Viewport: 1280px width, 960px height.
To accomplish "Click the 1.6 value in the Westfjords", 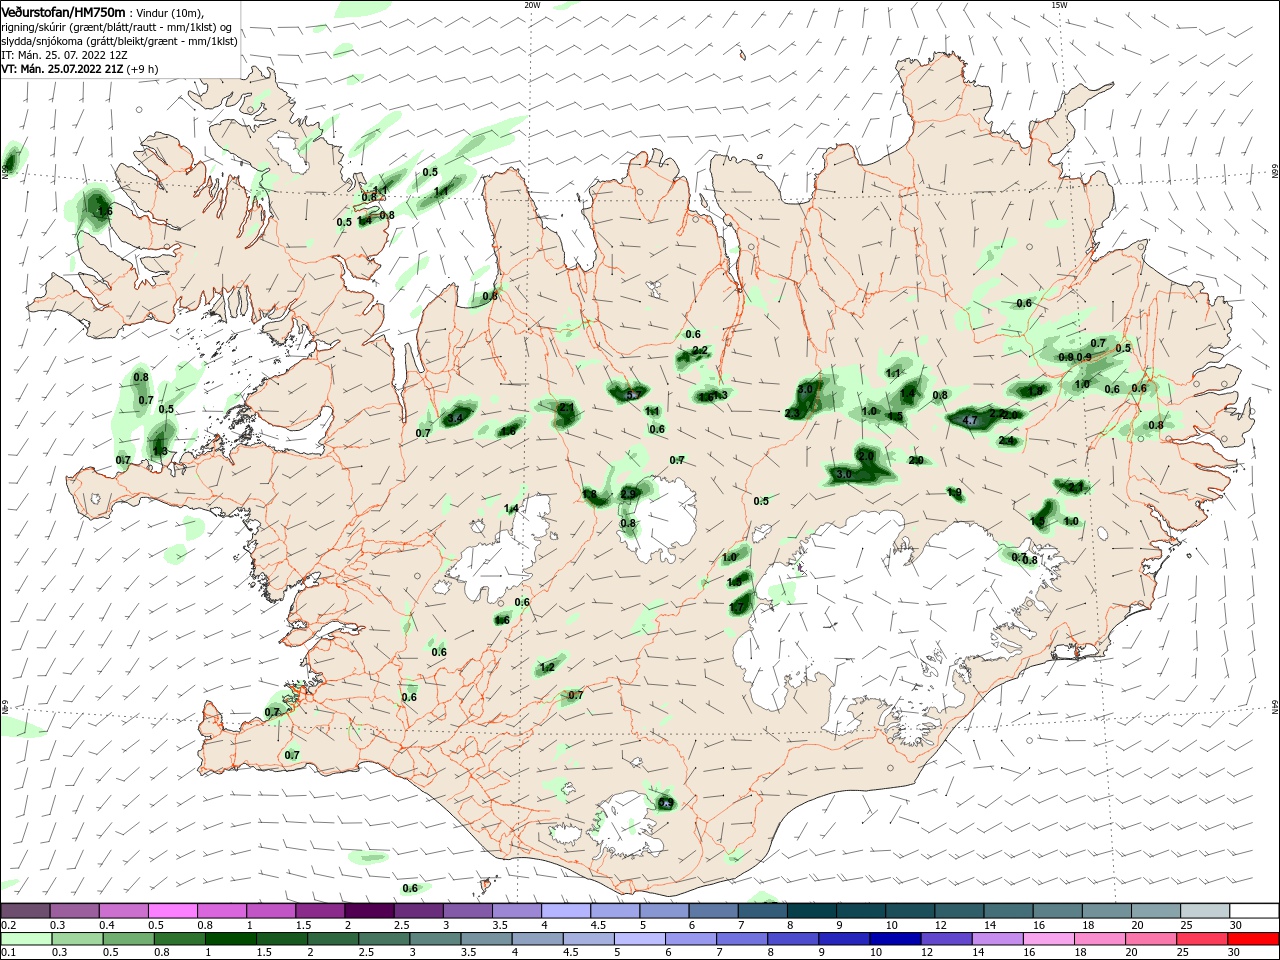I will tap(105, 211).
